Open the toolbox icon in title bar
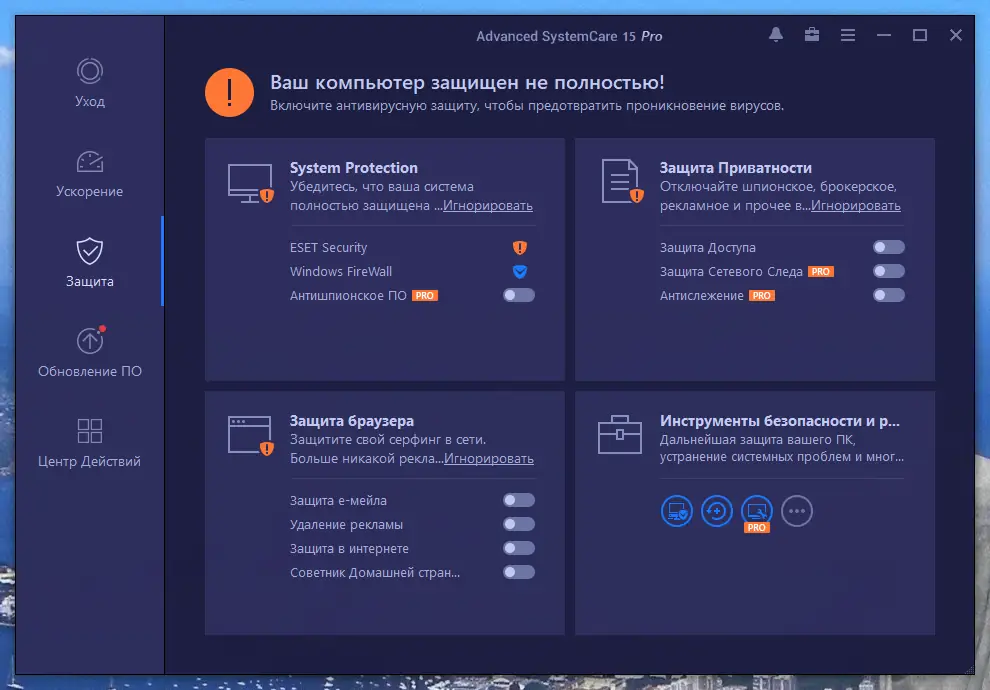990x690 pixels. 812,35
